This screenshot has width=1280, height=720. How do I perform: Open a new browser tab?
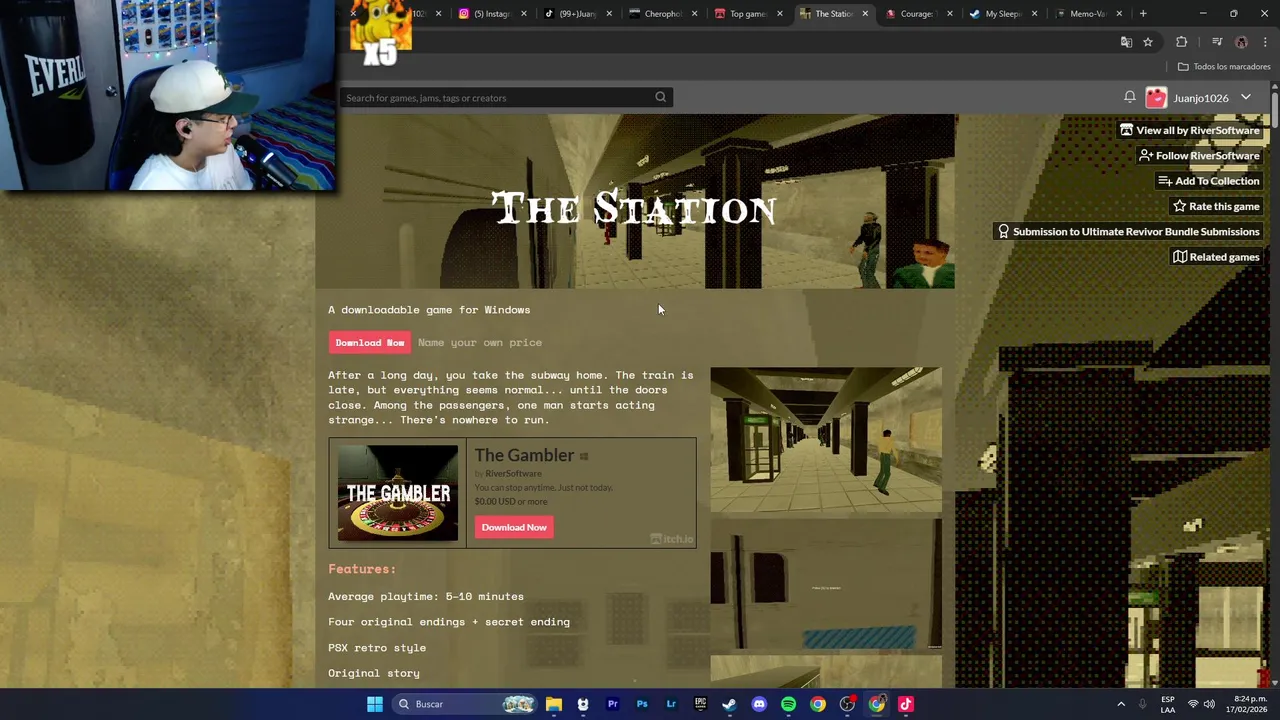[x=1143, y=13]
